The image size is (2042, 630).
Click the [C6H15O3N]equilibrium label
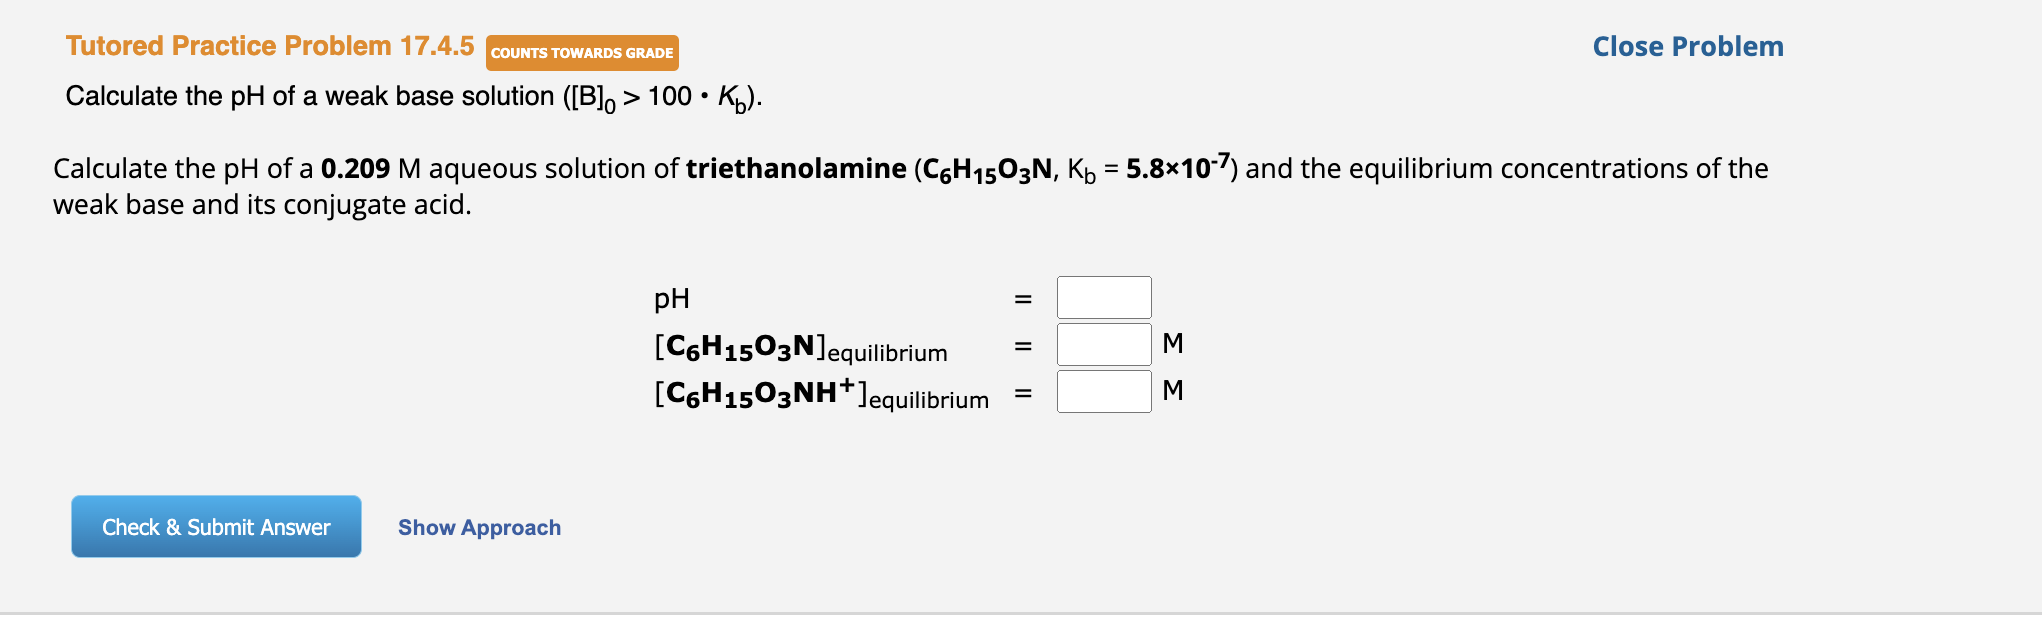tap(800, 348)
